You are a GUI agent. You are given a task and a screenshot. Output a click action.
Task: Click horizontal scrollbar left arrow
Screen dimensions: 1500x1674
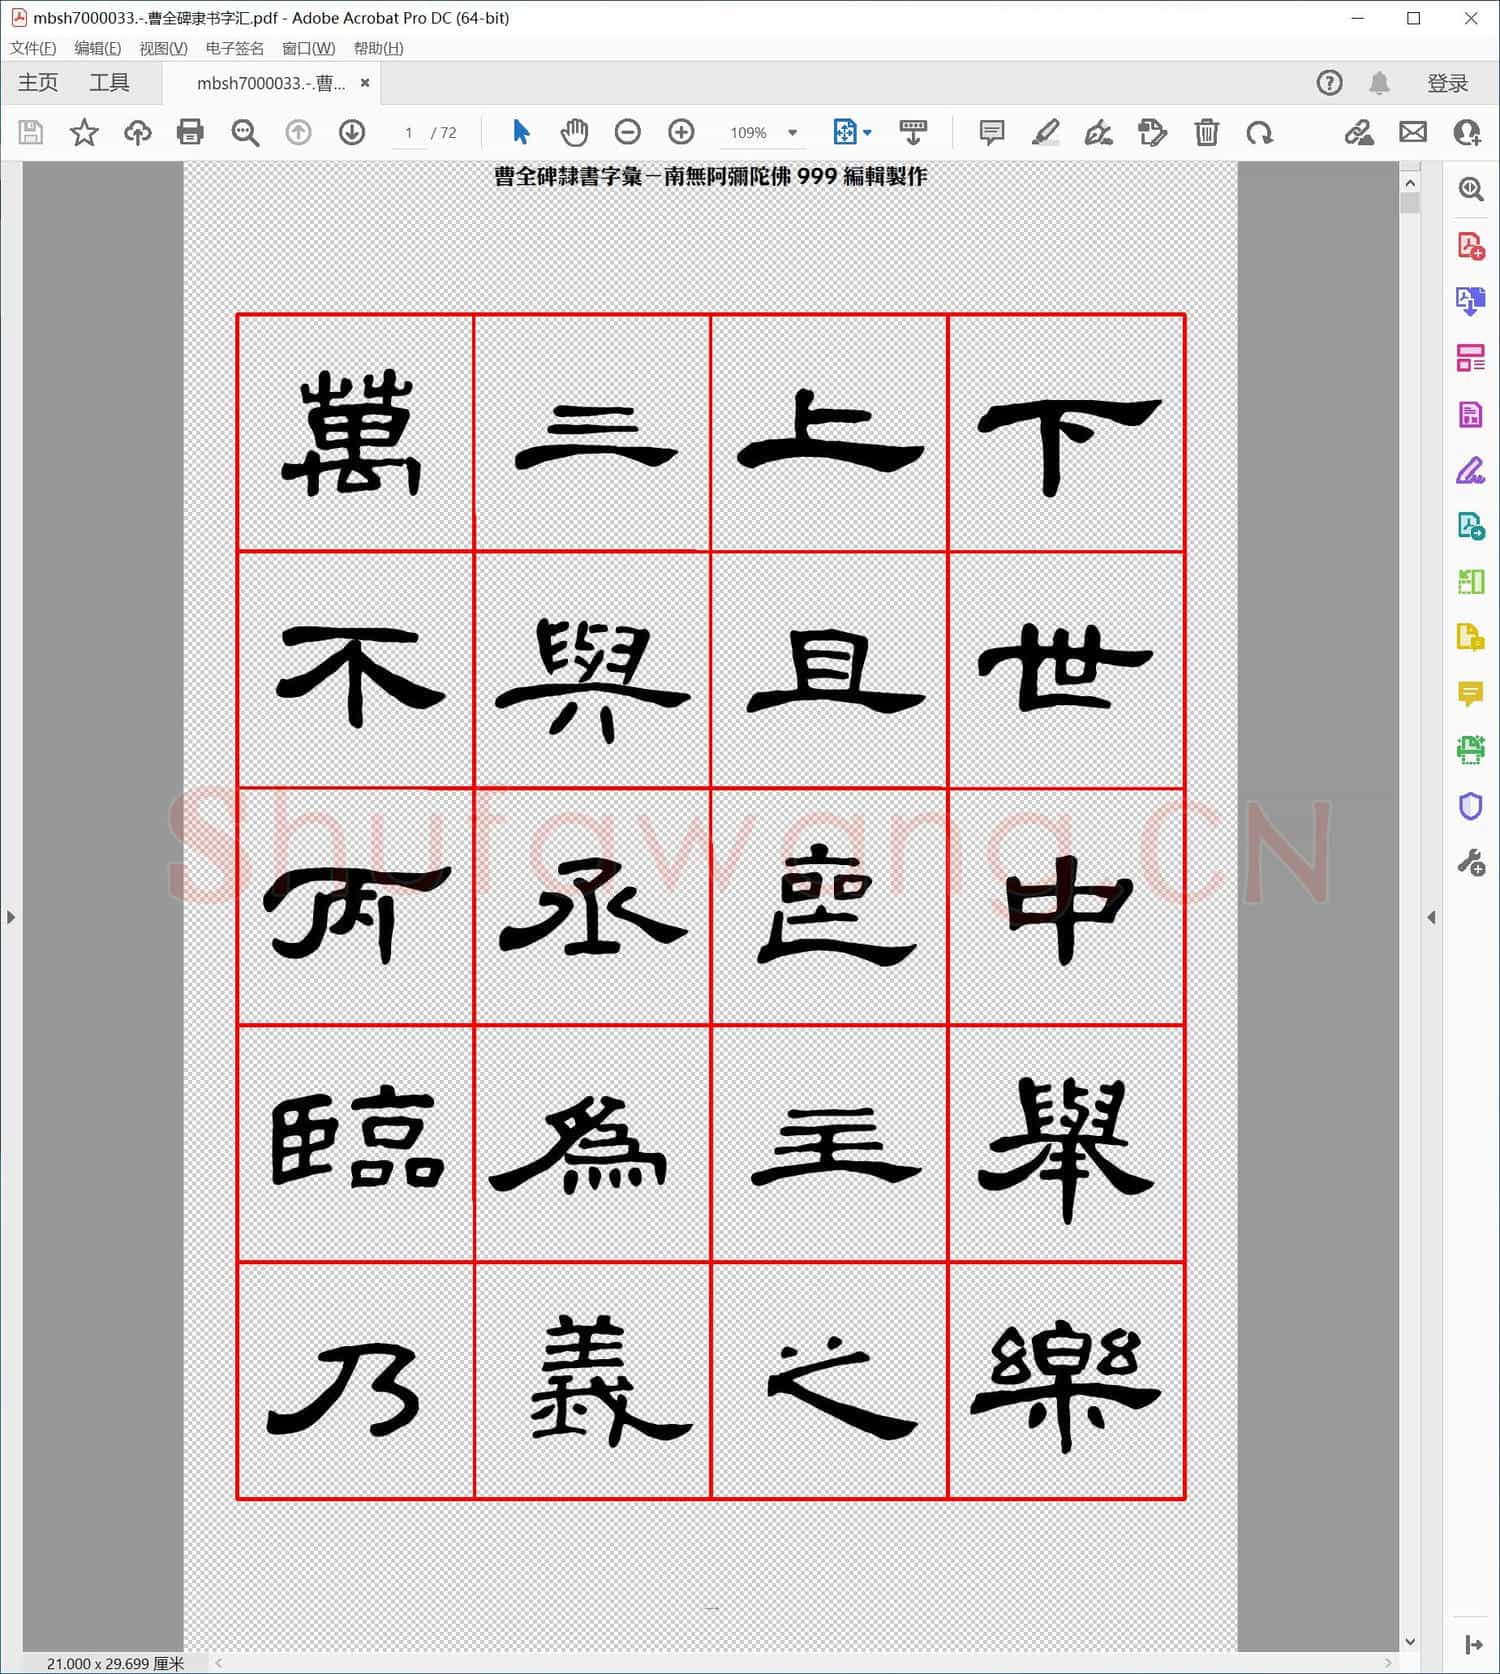[x=219, y=1663]
